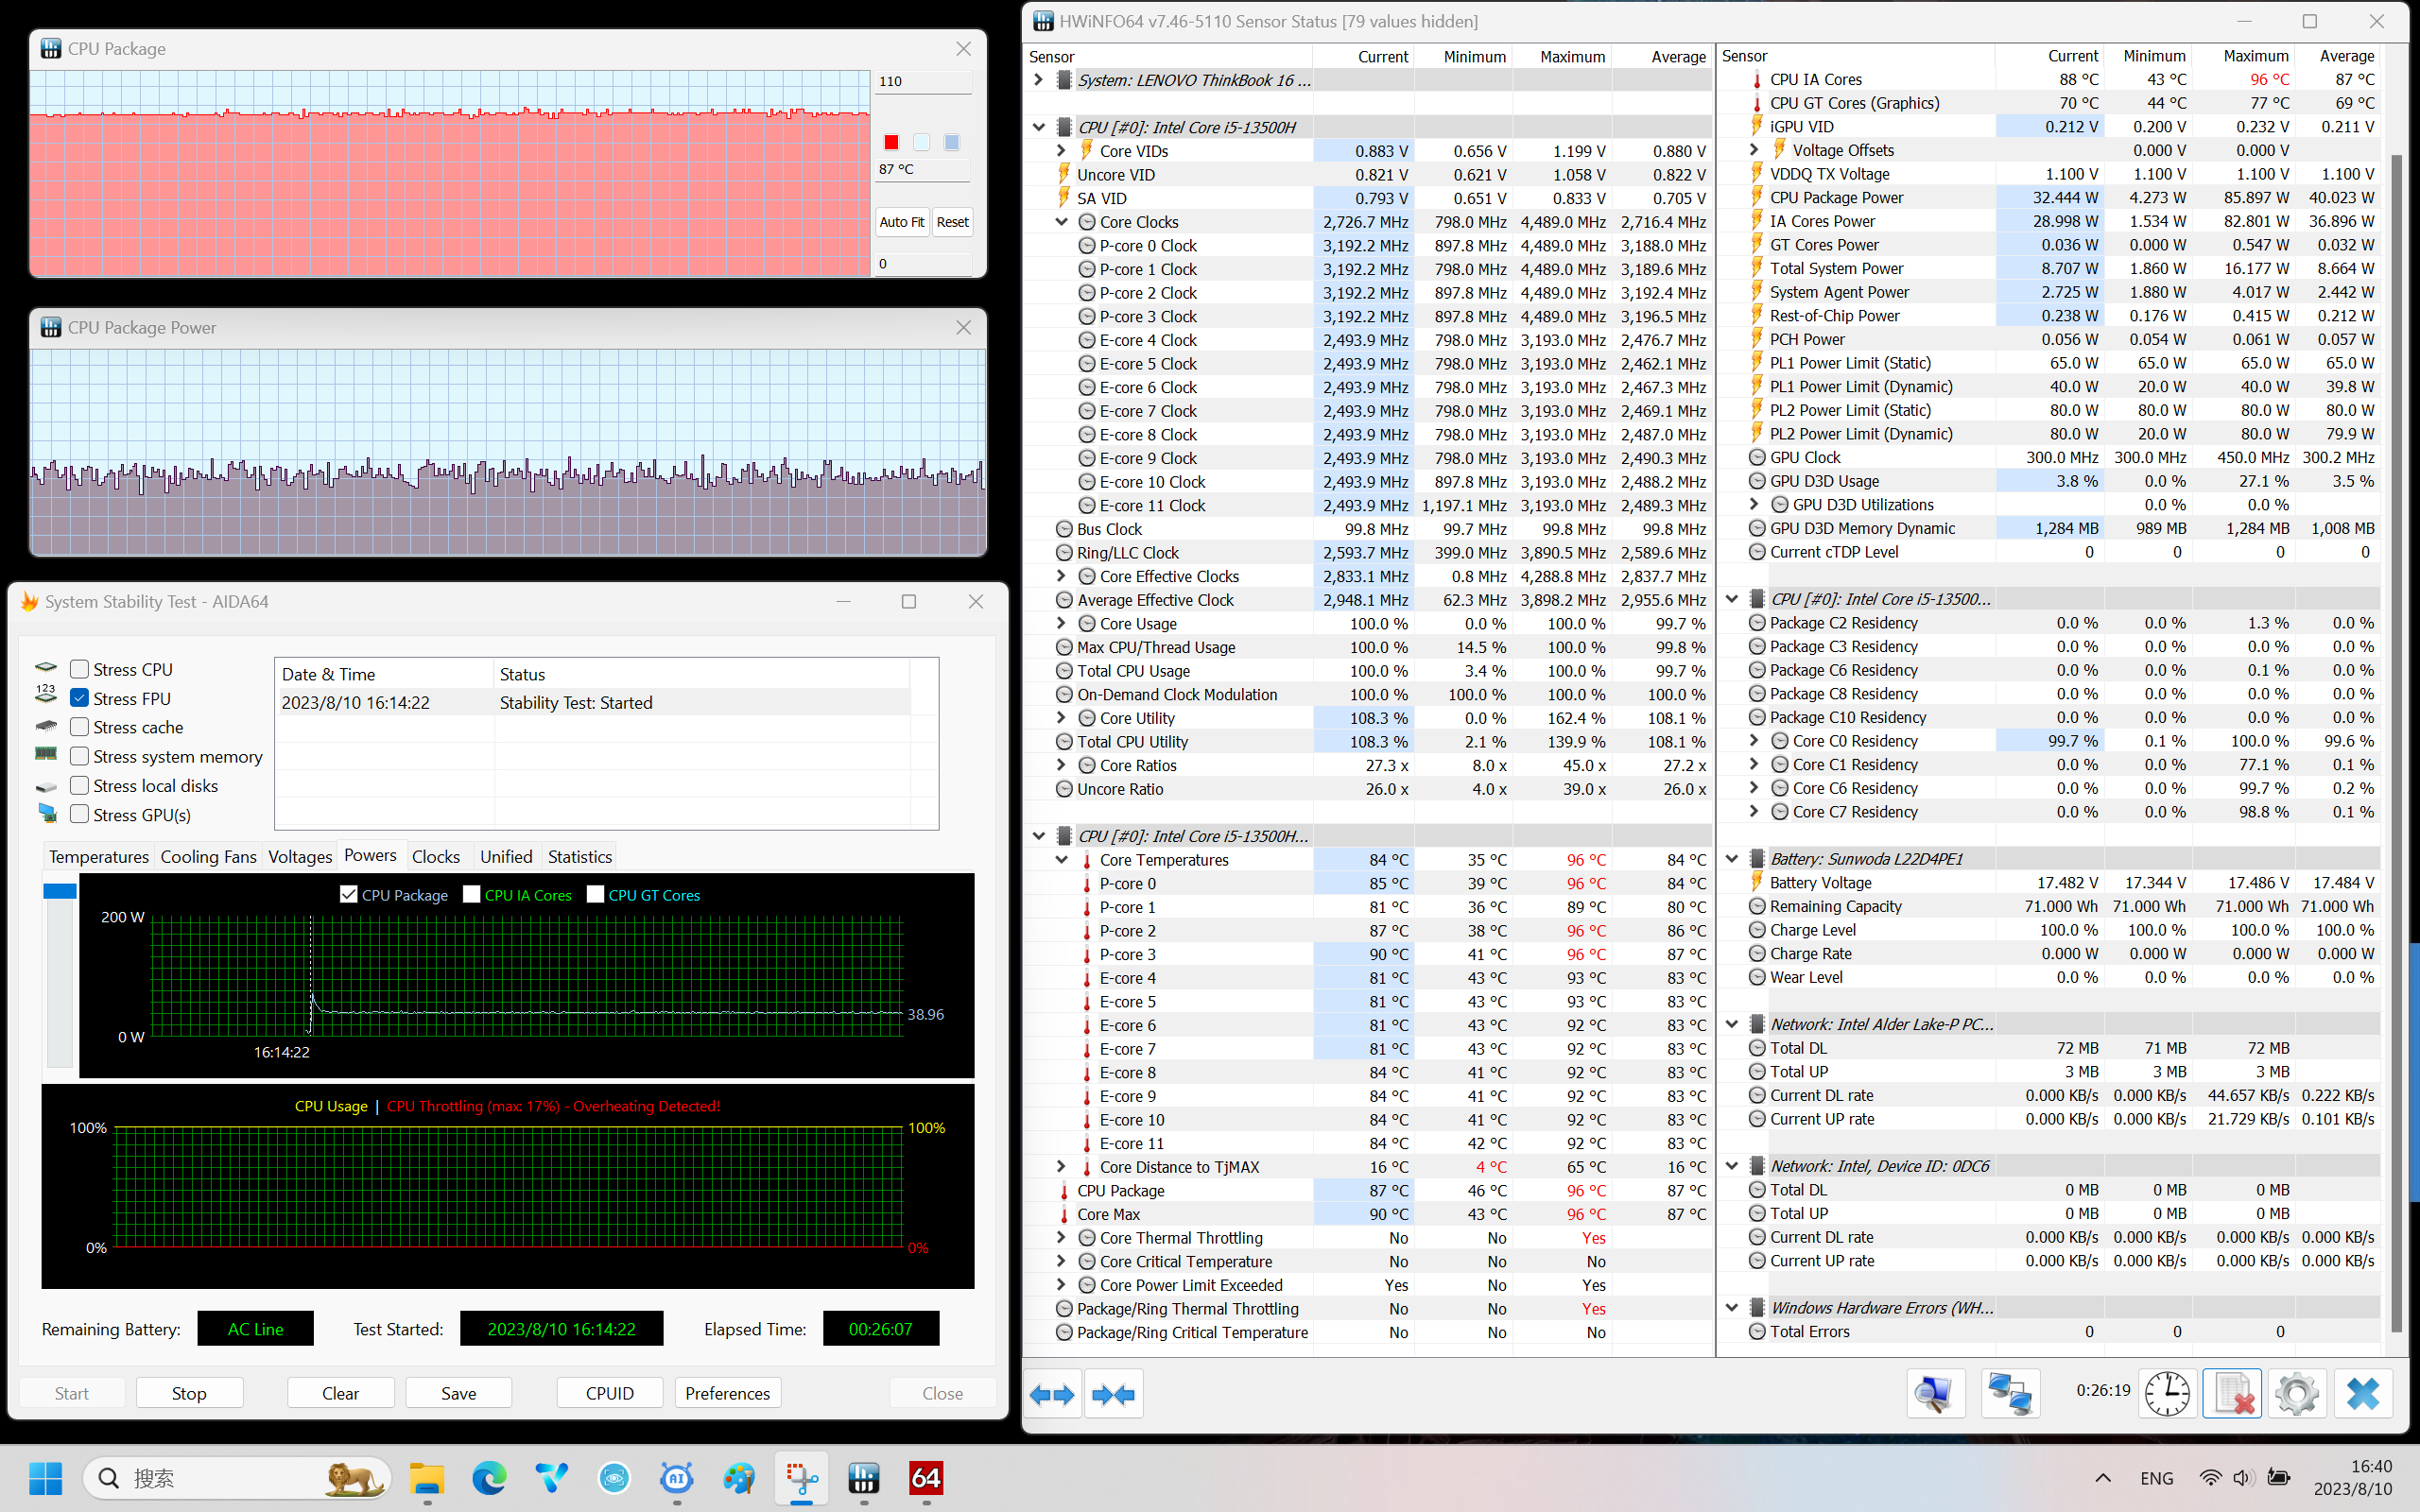Screen dimensions: 2420x1512
Task: Expand the Core VIDs sensor group
Action: [x=1062, y=151]
